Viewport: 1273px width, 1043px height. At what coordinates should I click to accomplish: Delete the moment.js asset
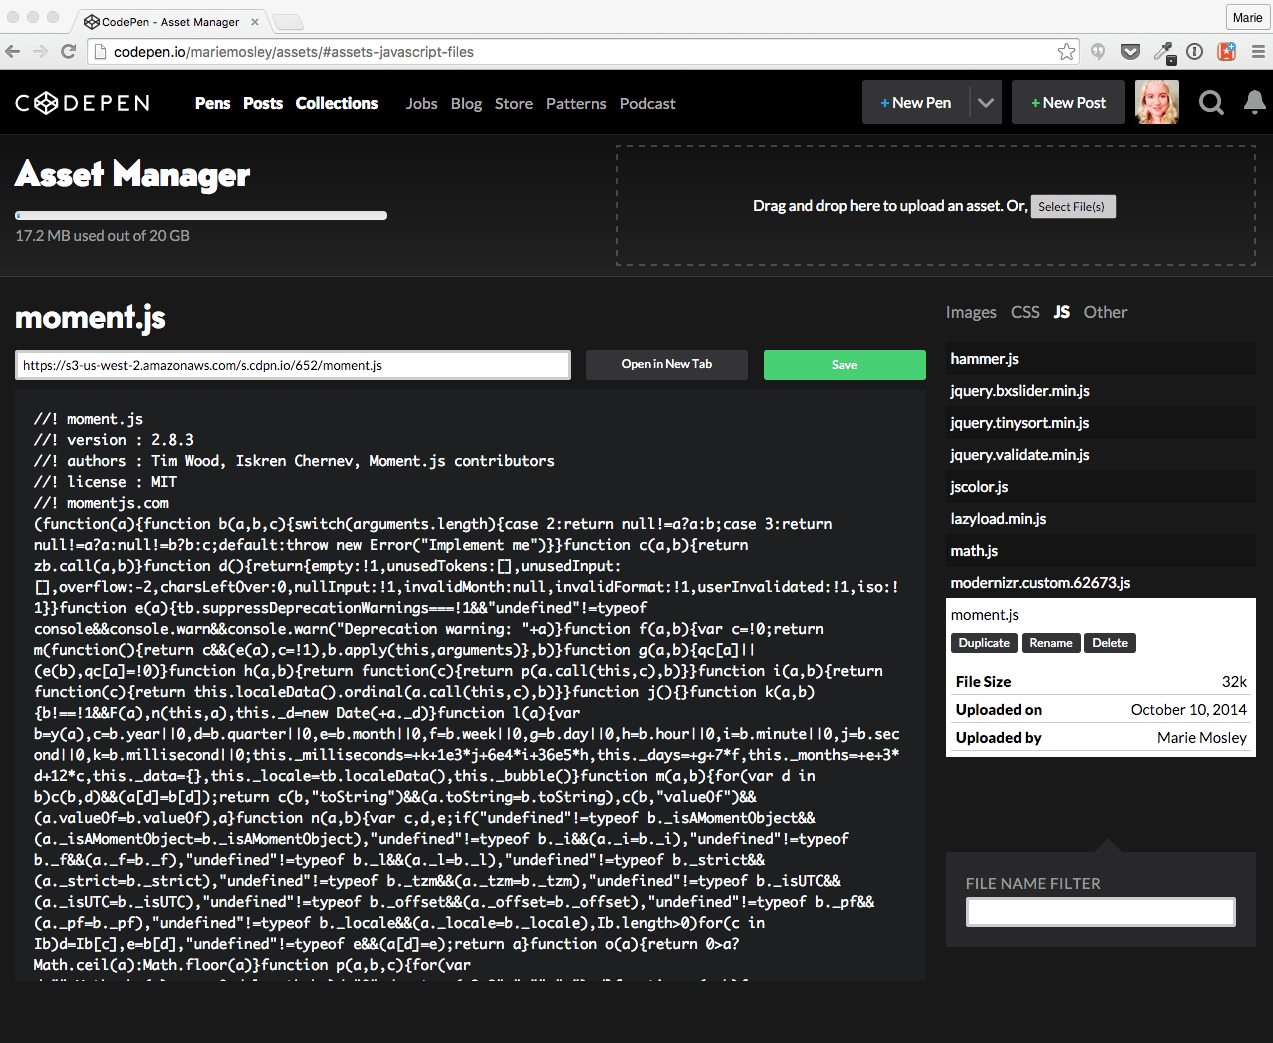[1109, 643]
